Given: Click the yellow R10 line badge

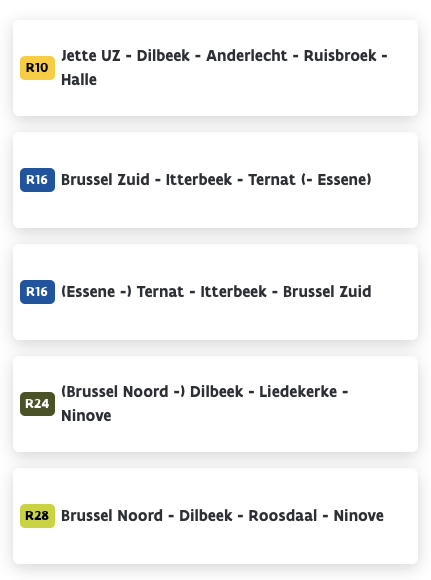Looking at the screenshot, I should click(37, 68).
